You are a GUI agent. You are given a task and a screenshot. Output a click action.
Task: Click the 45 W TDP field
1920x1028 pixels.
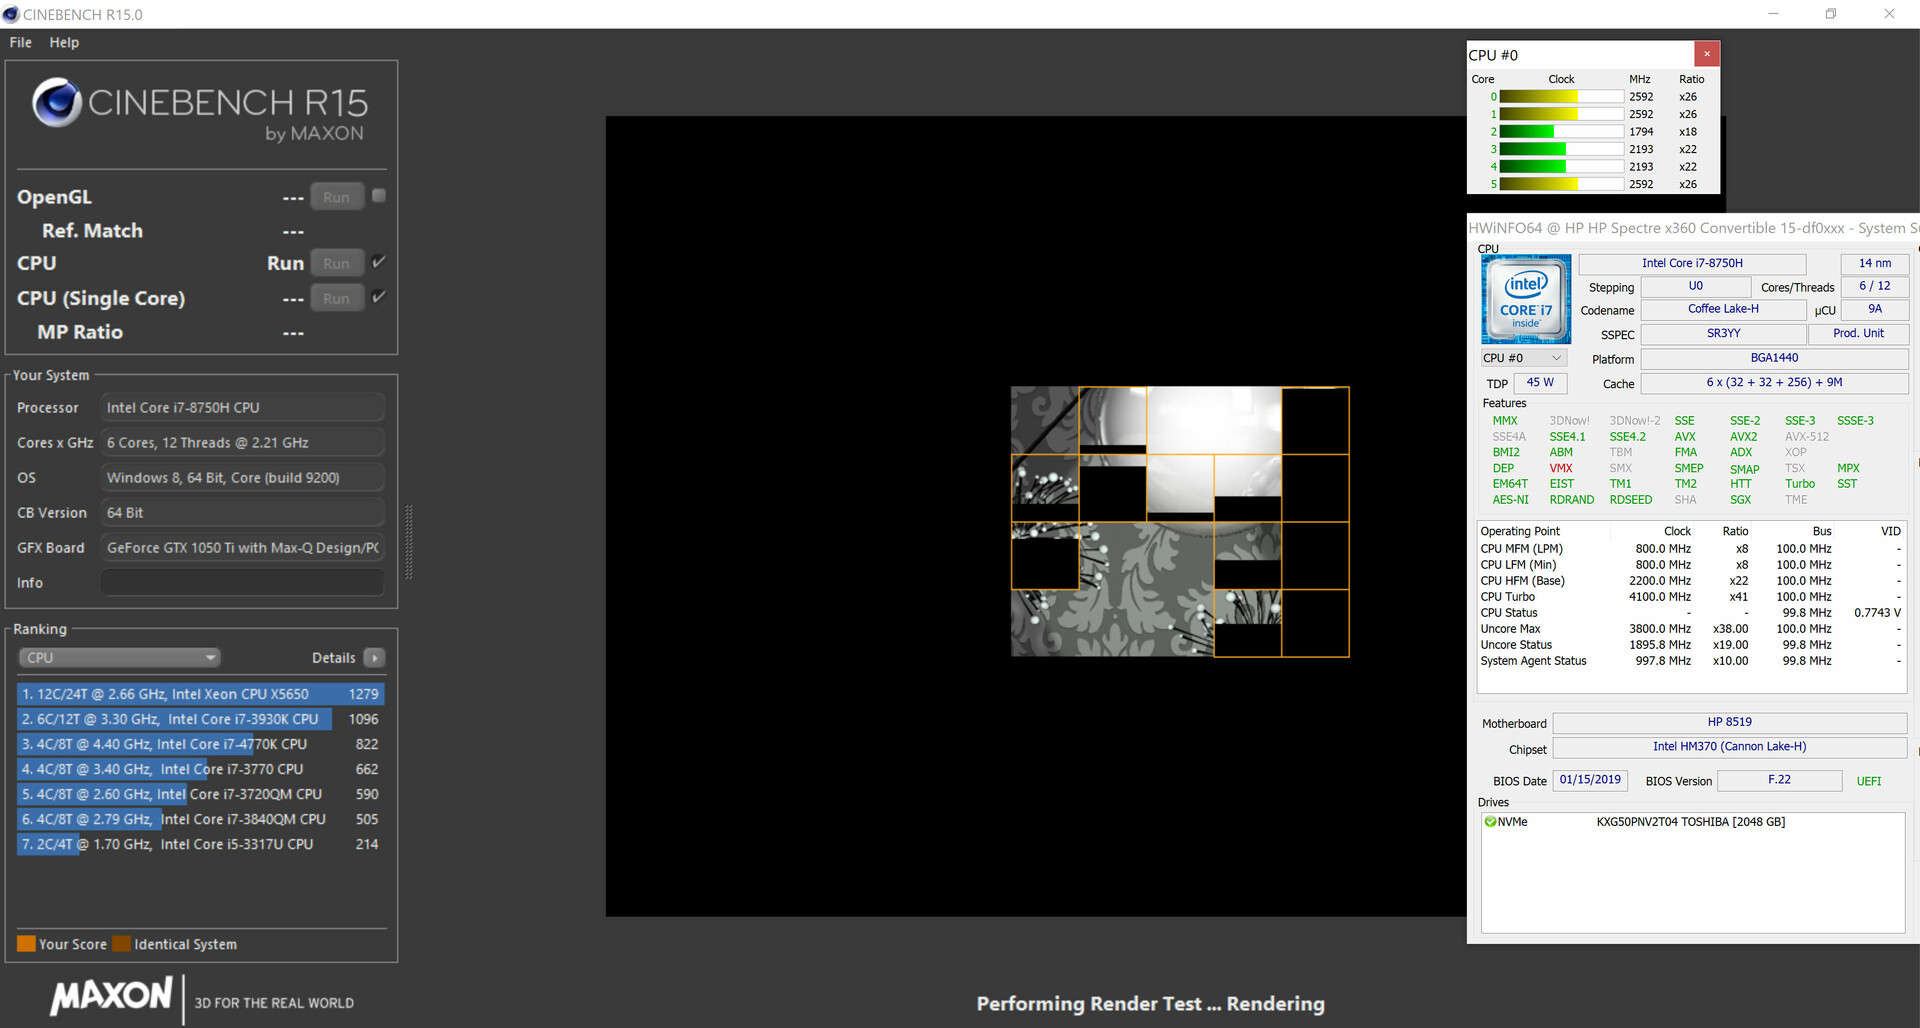(1540, 383)
